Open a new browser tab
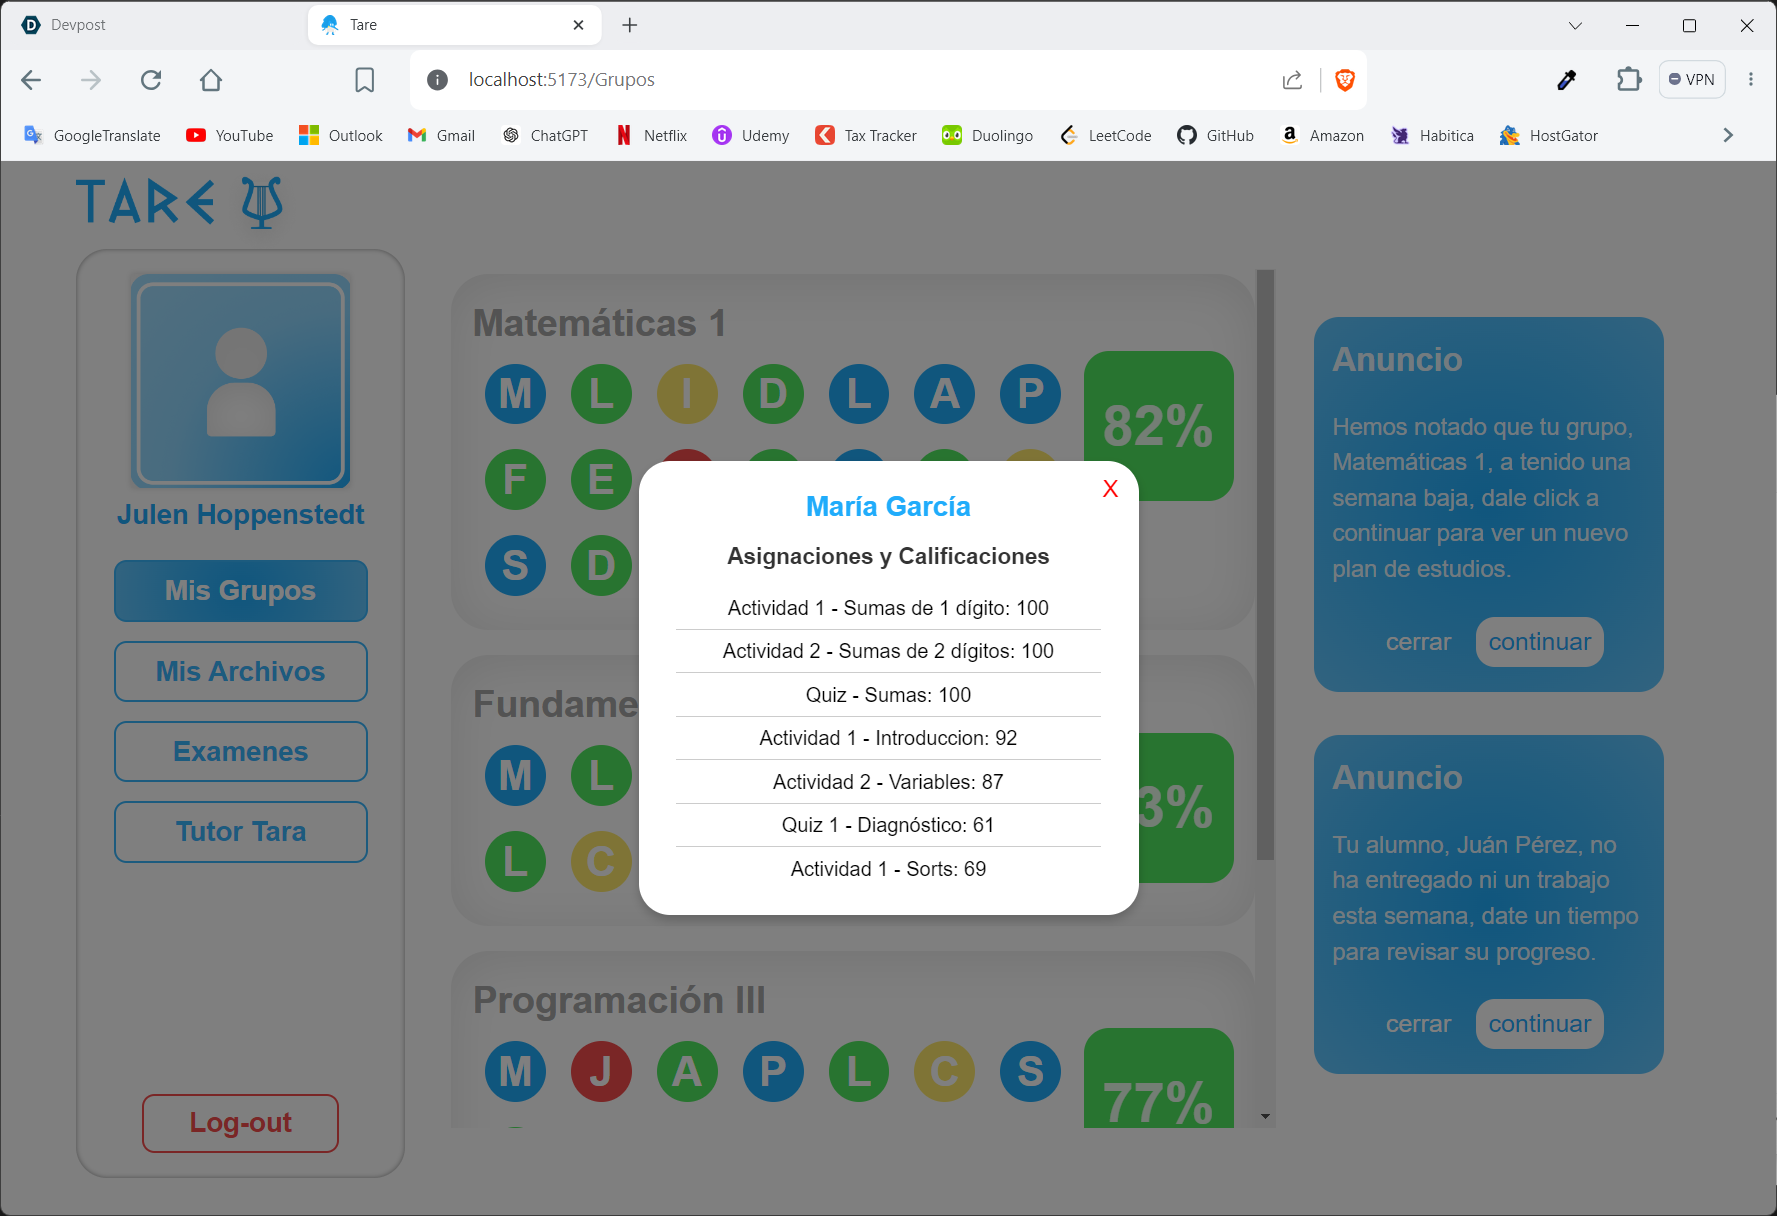Image resolution: width=1777 pixels, height=1216 pixels. click(630, 25)
